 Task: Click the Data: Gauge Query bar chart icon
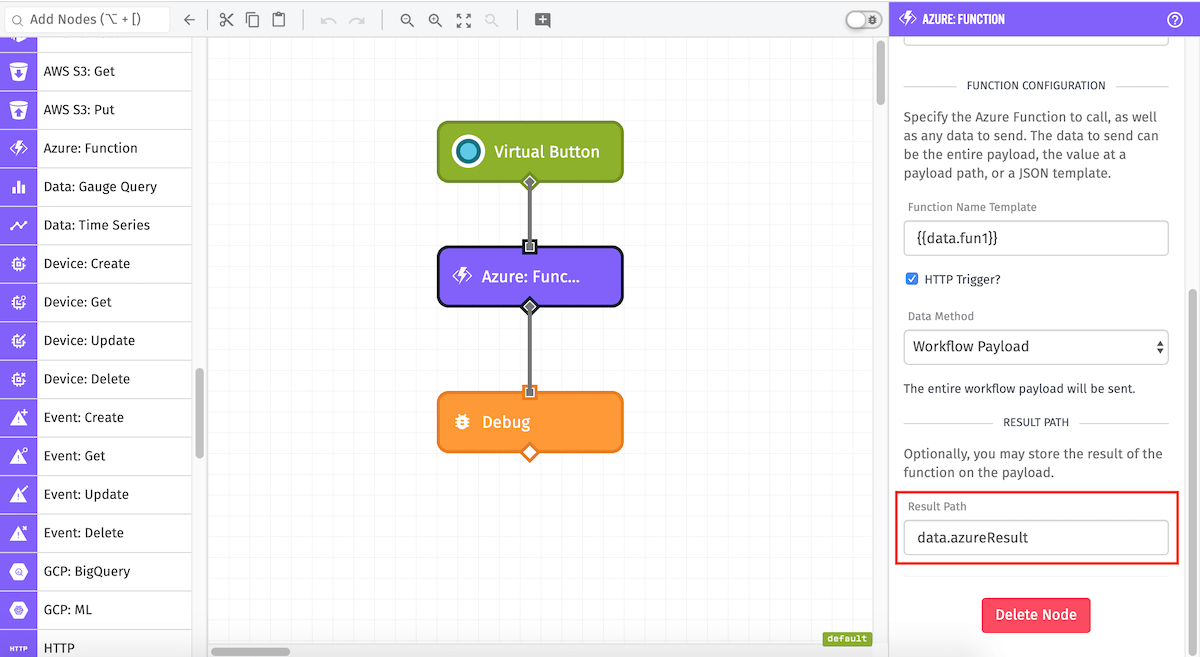(18, 187)
